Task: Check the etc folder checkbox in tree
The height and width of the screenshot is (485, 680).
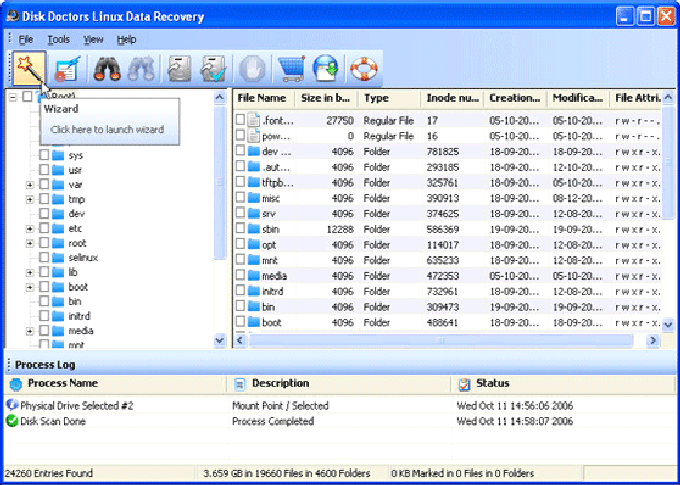Action: [44, 228]
